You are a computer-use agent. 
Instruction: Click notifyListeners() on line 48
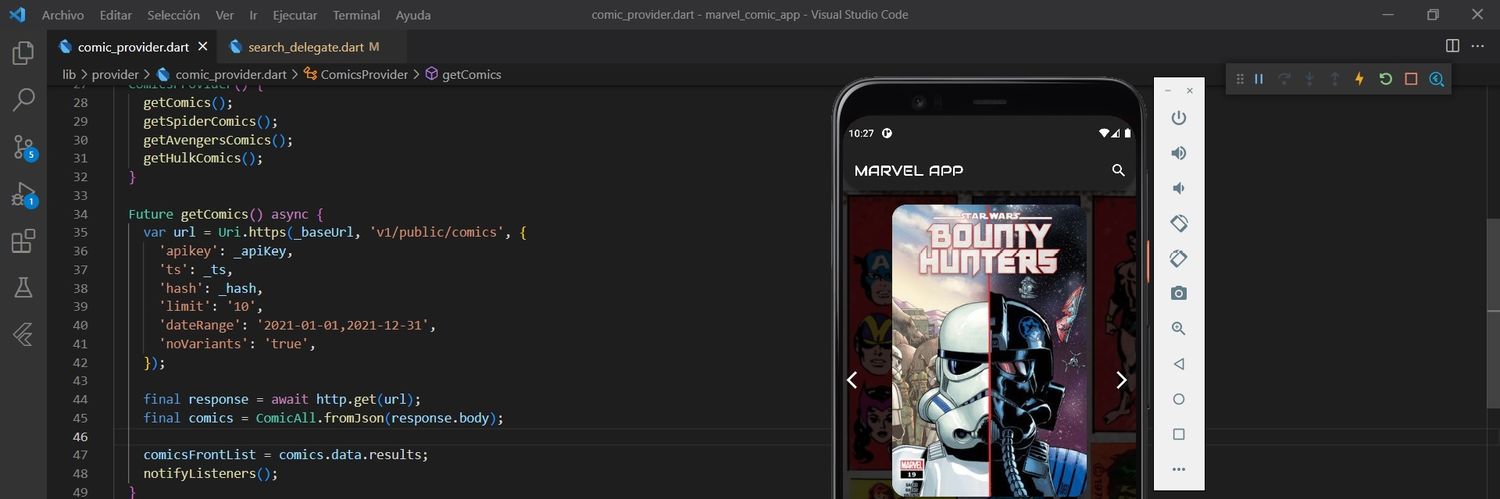[x=210, y=473]
